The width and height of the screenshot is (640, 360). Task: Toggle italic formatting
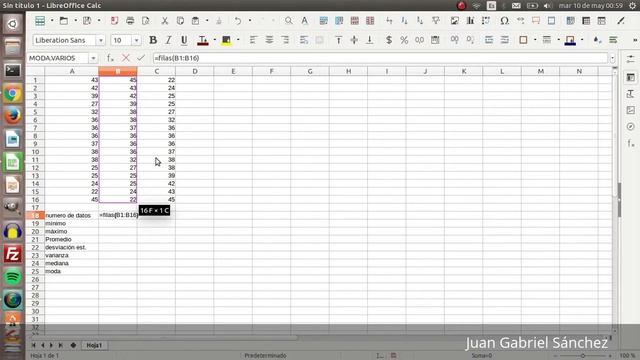tap(169, 40)
